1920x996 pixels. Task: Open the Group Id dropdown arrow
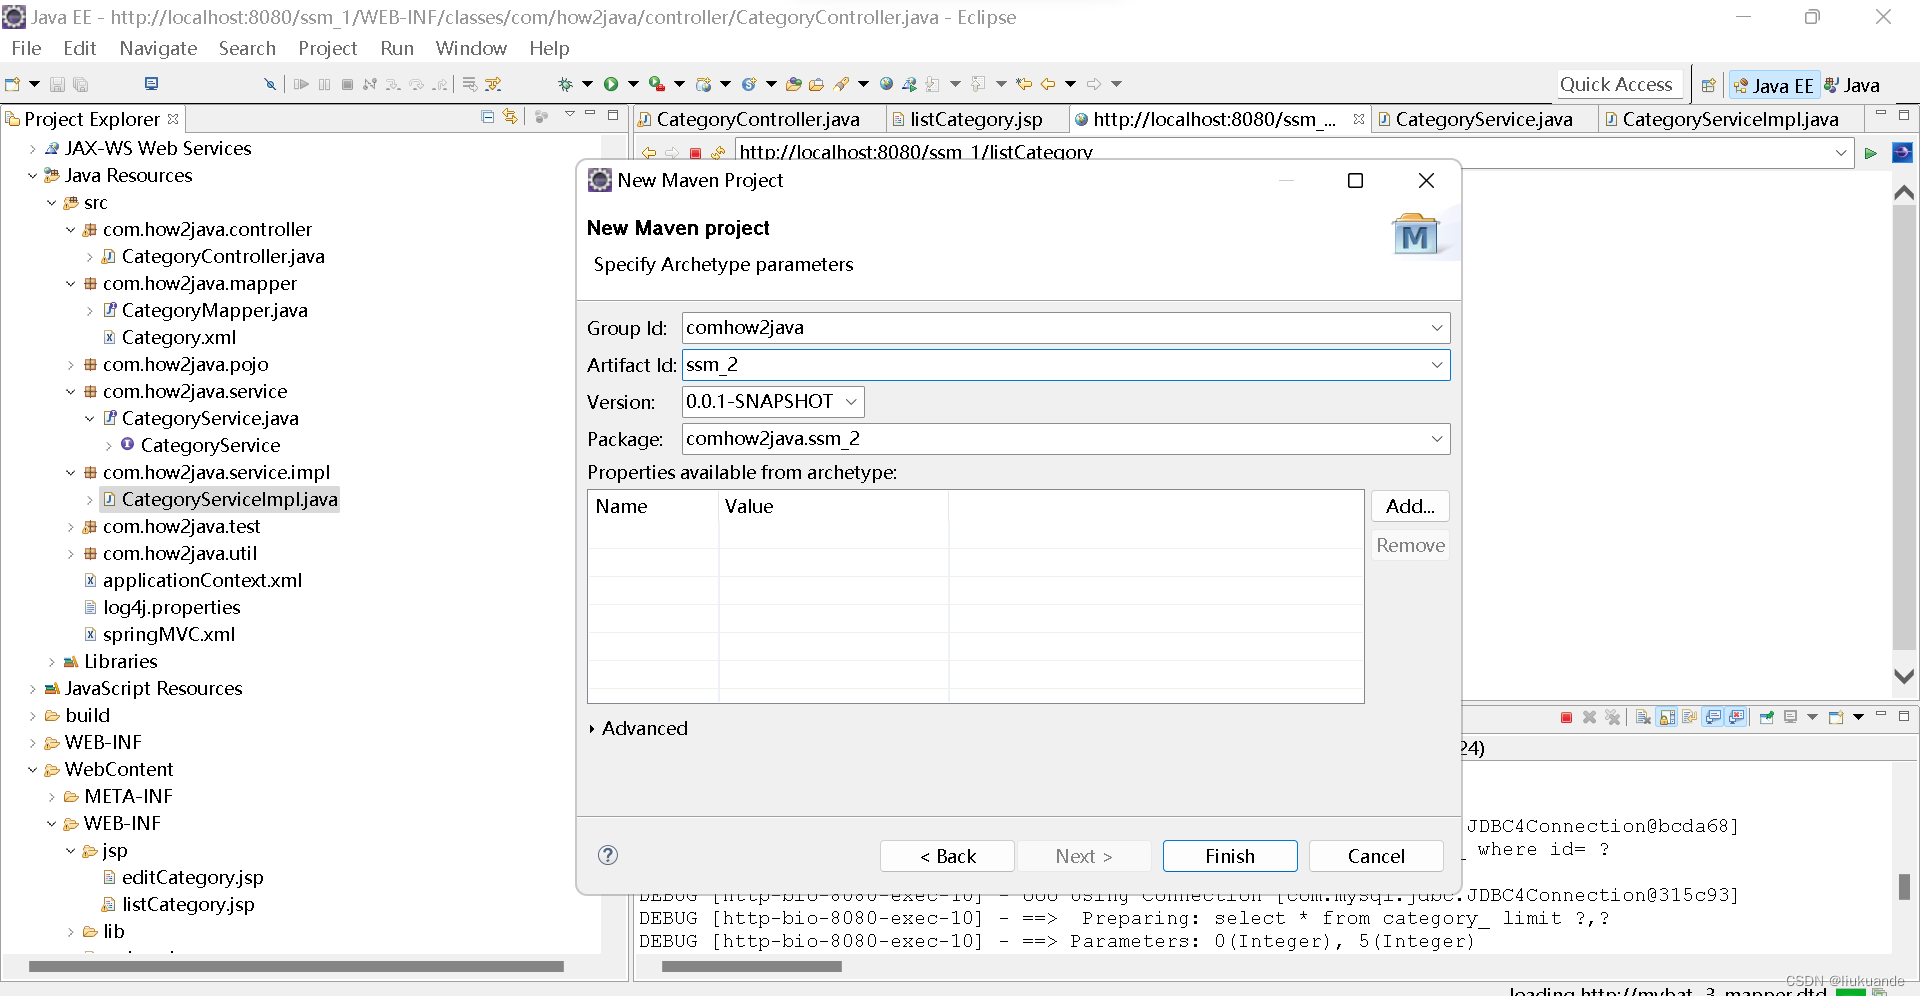[x=1437, y=328]
